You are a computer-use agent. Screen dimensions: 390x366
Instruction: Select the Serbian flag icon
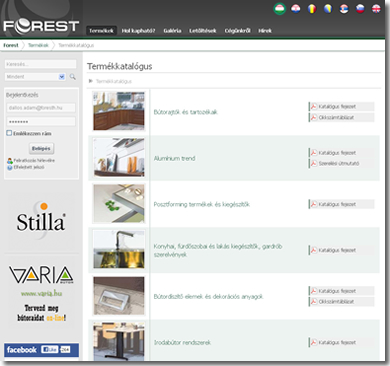tap(344, 9)
